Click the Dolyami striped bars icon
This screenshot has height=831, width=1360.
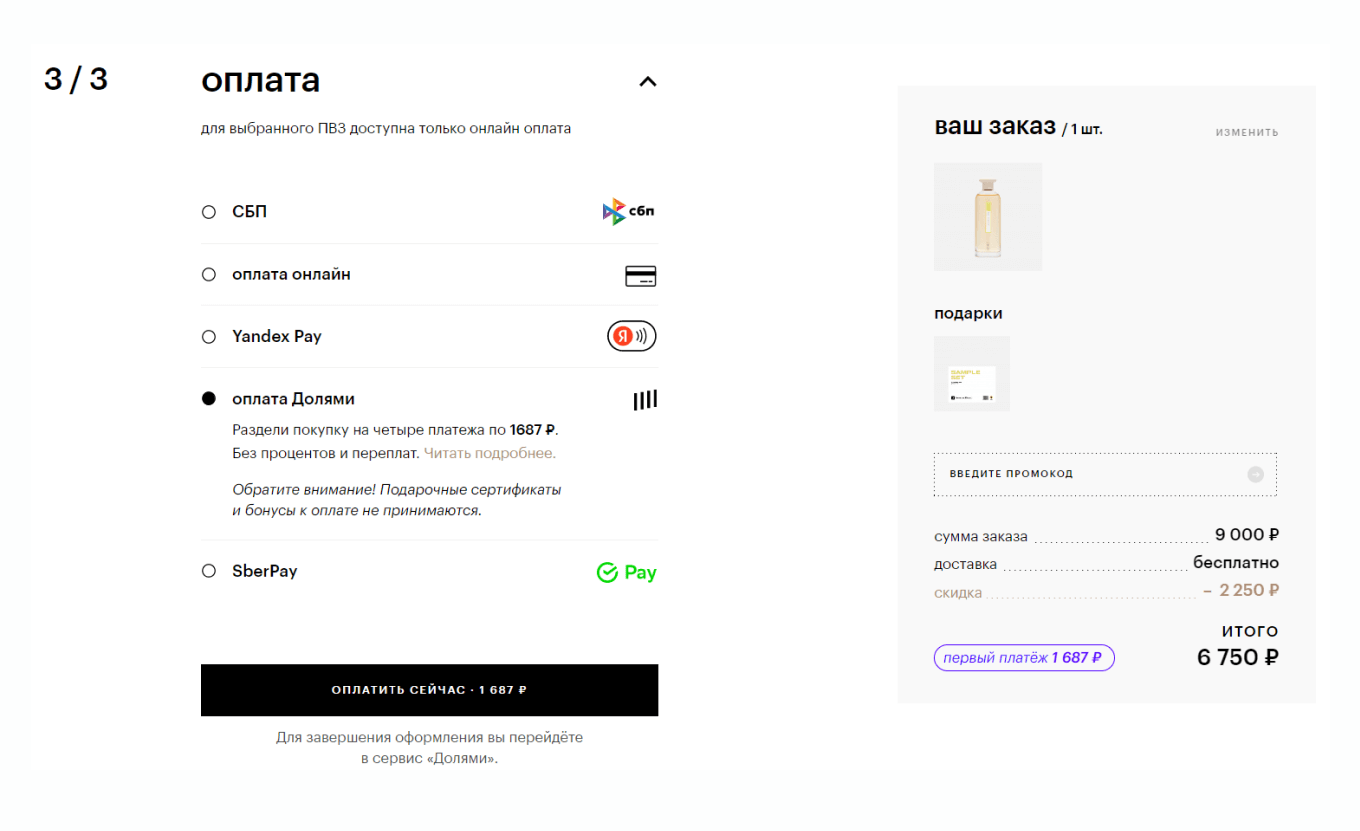click(x=645, y=400)
